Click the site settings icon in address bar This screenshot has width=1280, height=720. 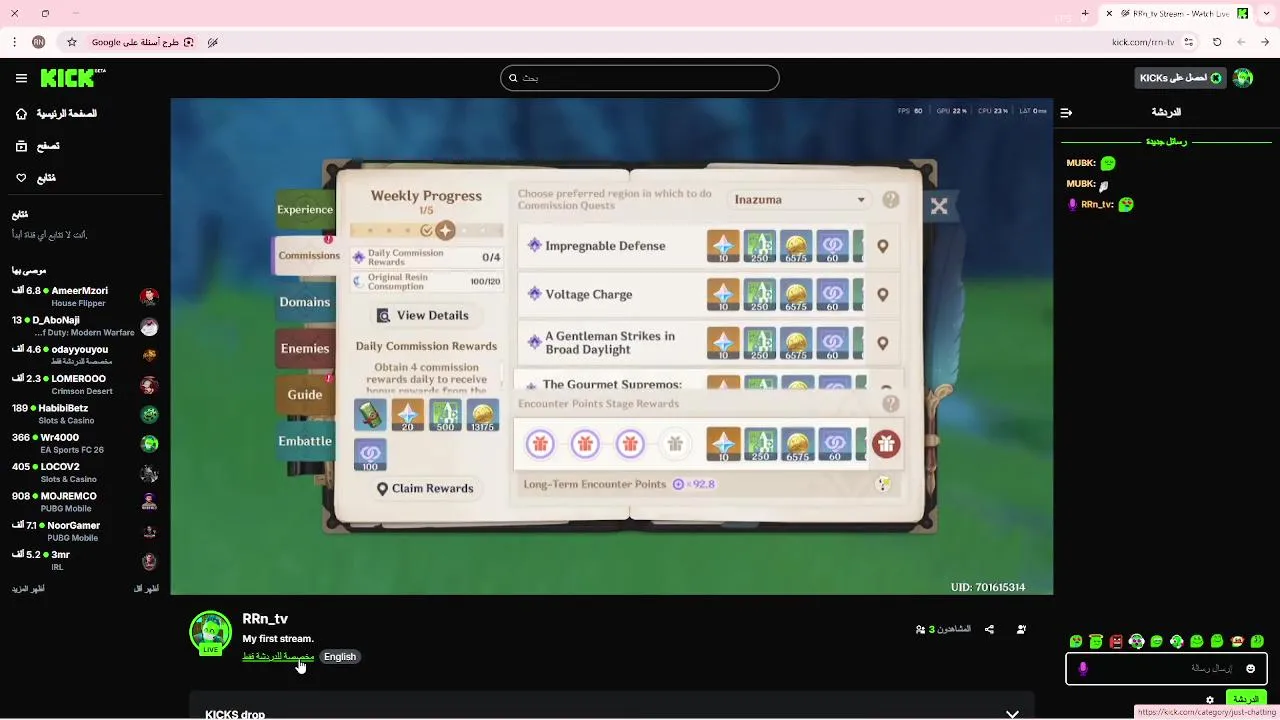pos(1188,42)
